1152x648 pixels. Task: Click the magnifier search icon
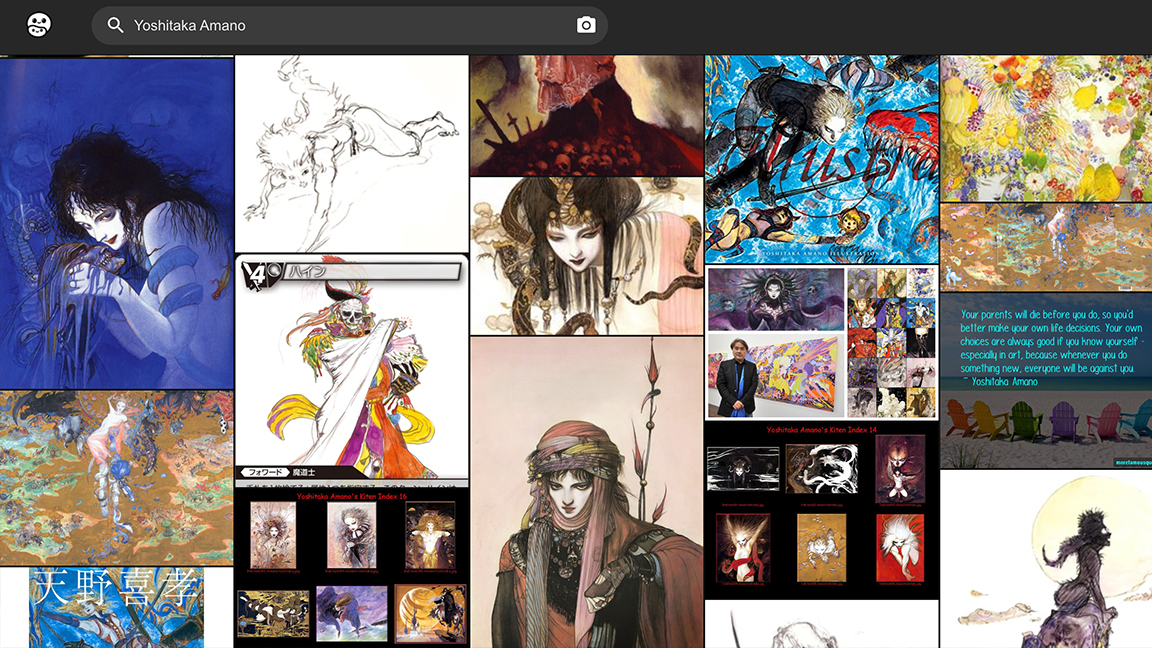[115, 25]
